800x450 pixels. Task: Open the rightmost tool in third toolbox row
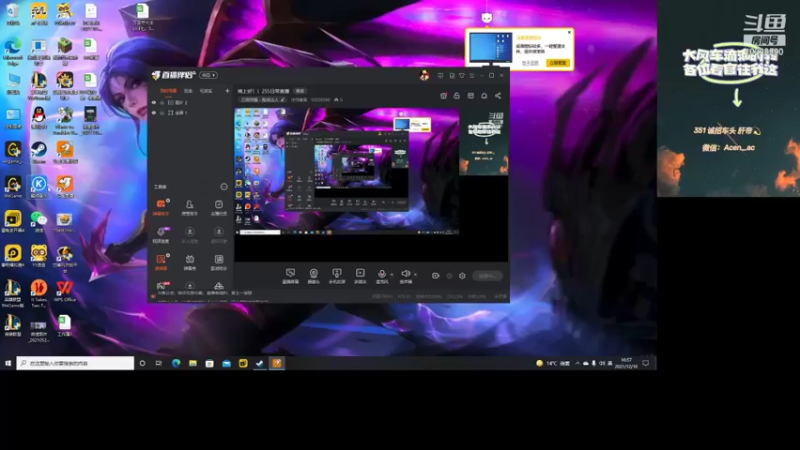(218, 262)
